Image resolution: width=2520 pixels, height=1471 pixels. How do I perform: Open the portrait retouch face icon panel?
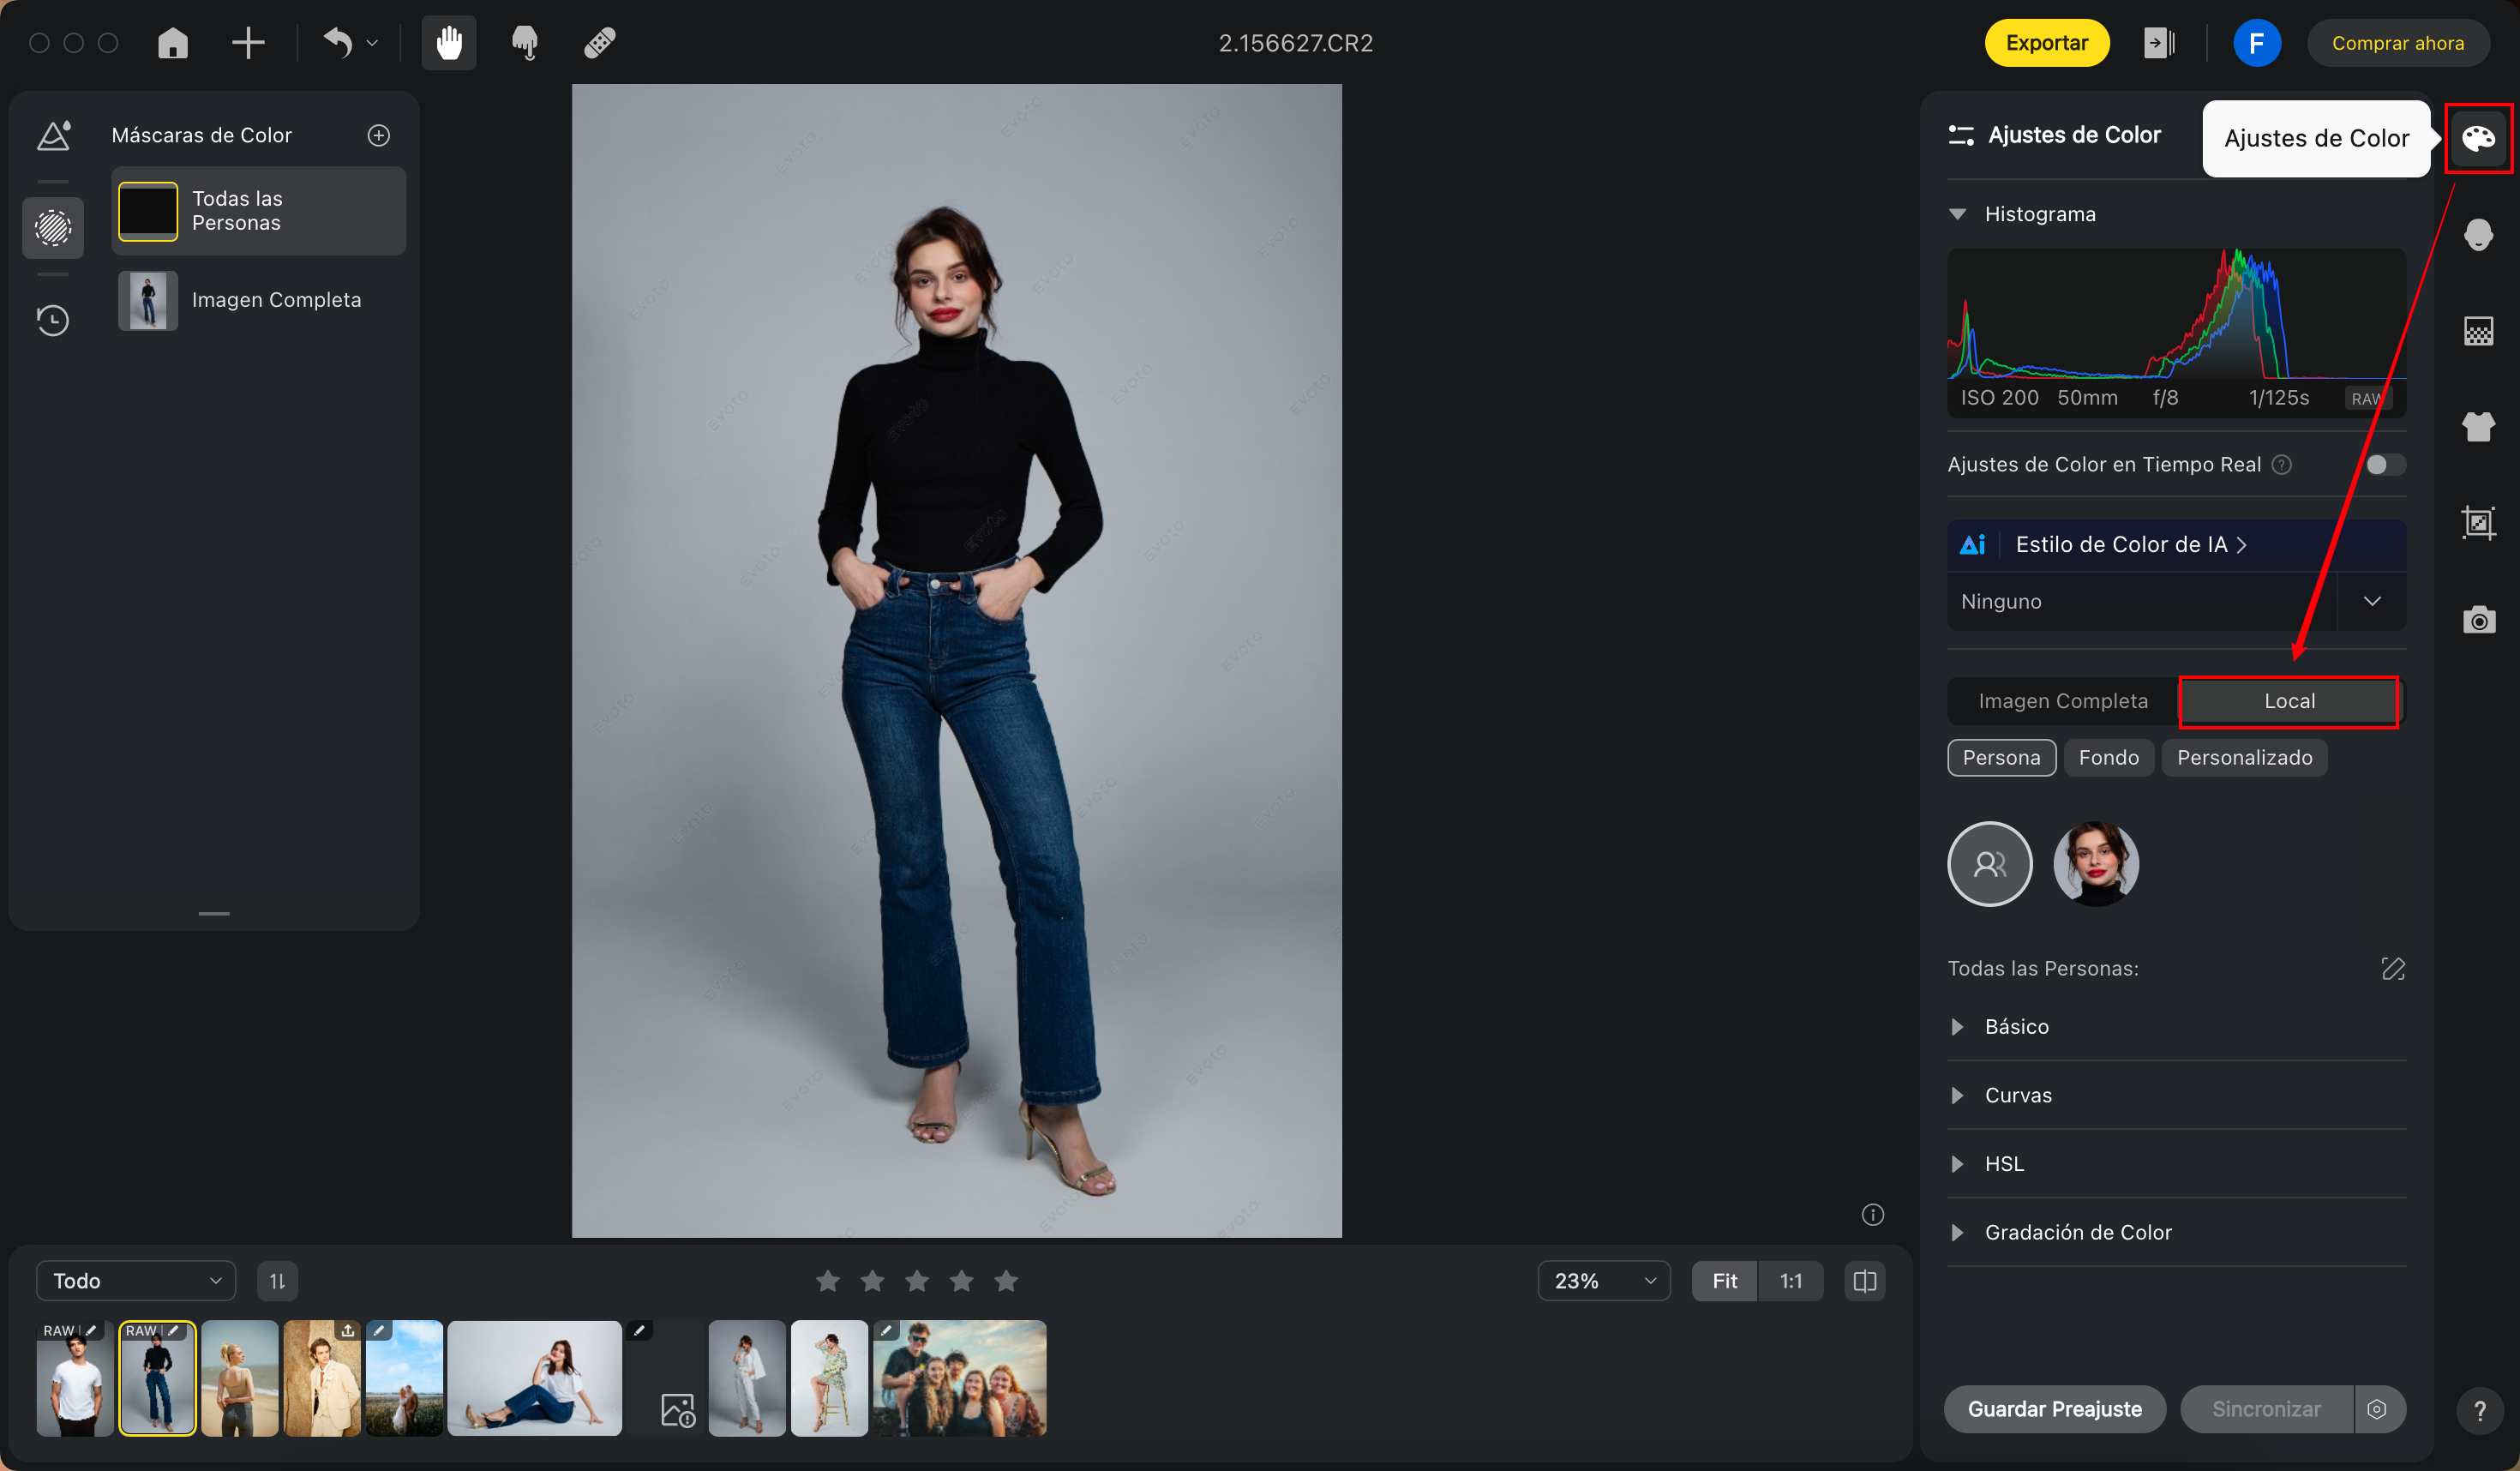pyautogui.click(x=2477, y=235)
